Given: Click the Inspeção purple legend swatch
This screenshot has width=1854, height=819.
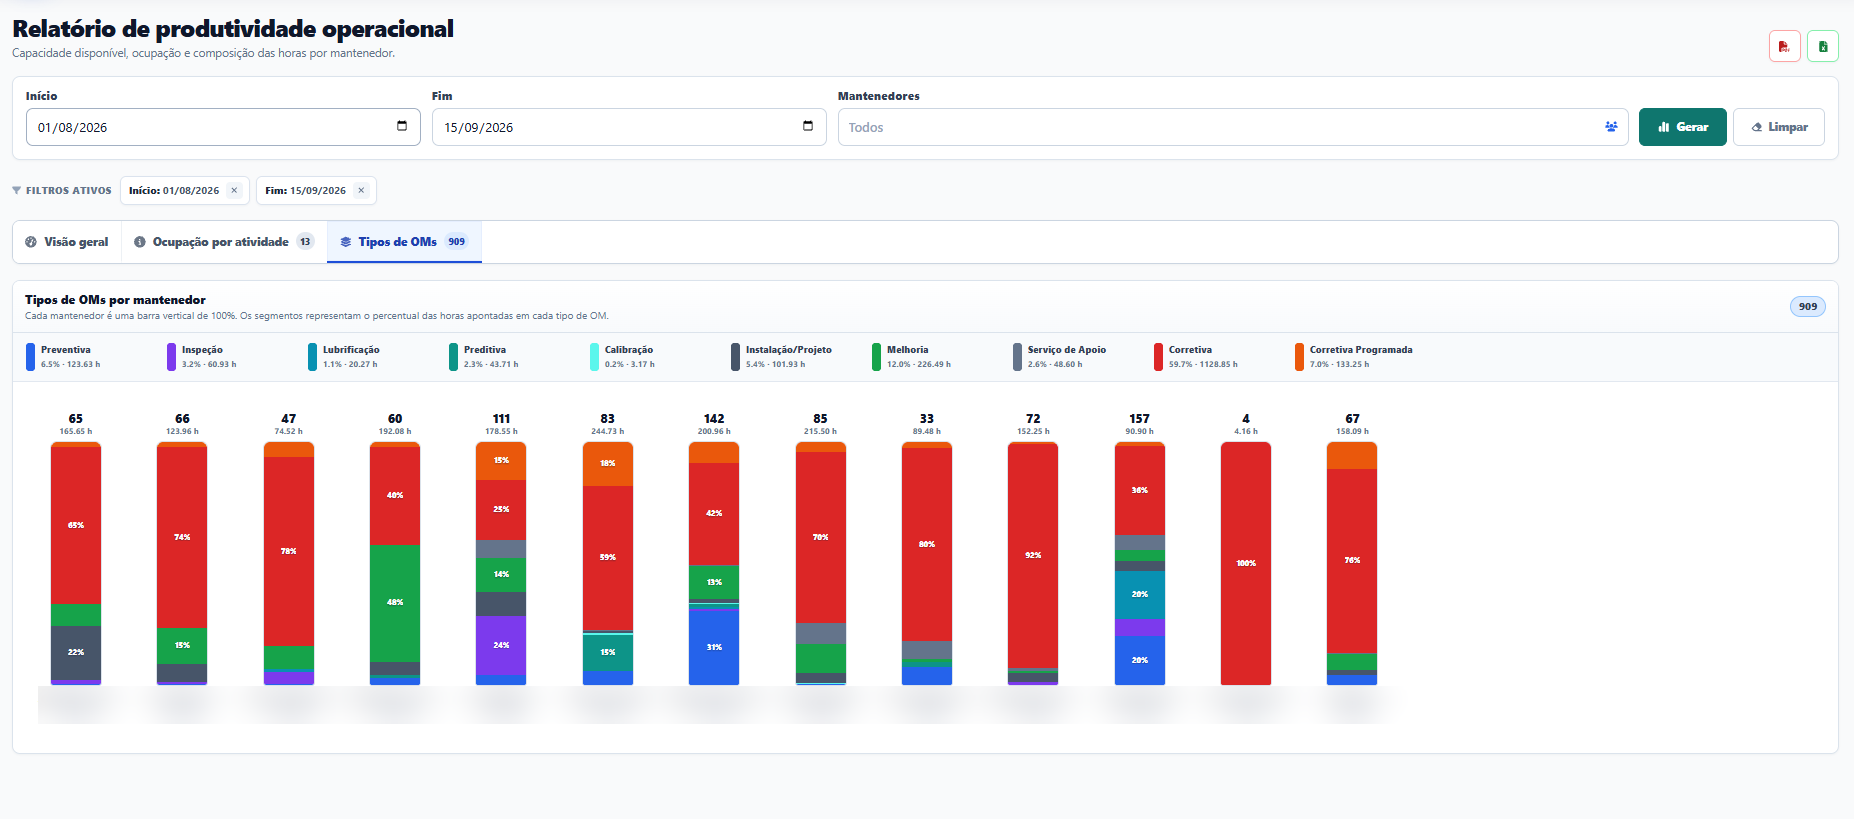Looking at the screenshot, I should tap(172, 357).
